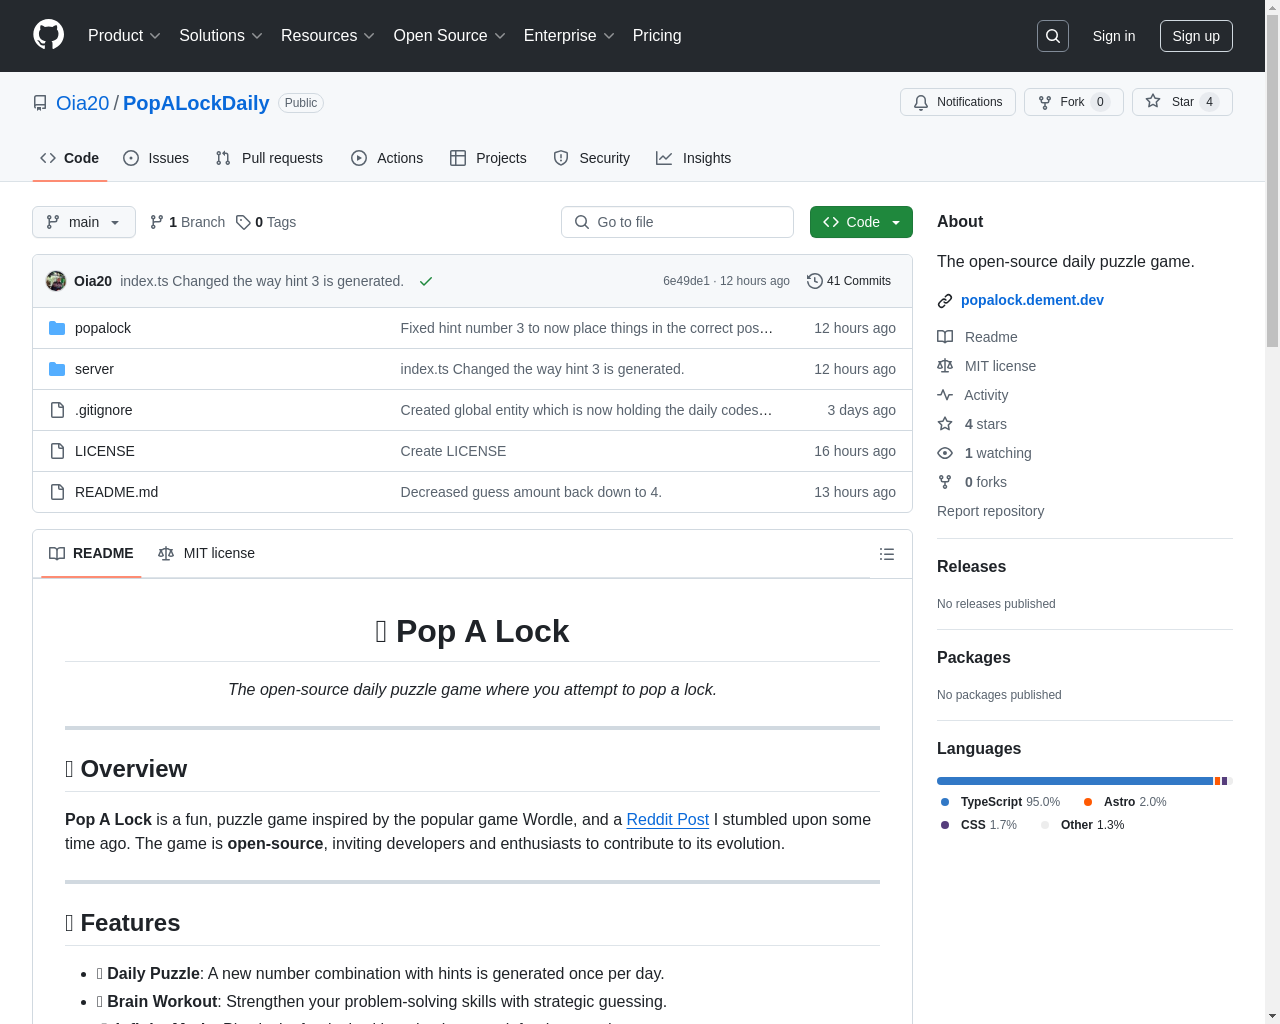Click the Notifications bell button

point(958,102)
